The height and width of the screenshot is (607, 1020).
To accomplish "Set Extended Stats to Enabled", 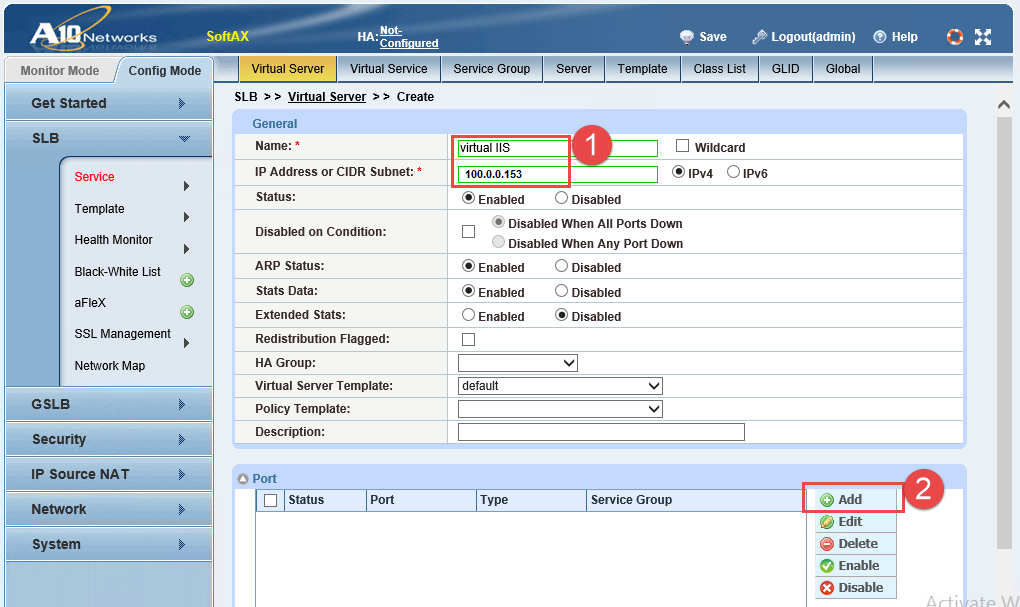I will point(468,315).
